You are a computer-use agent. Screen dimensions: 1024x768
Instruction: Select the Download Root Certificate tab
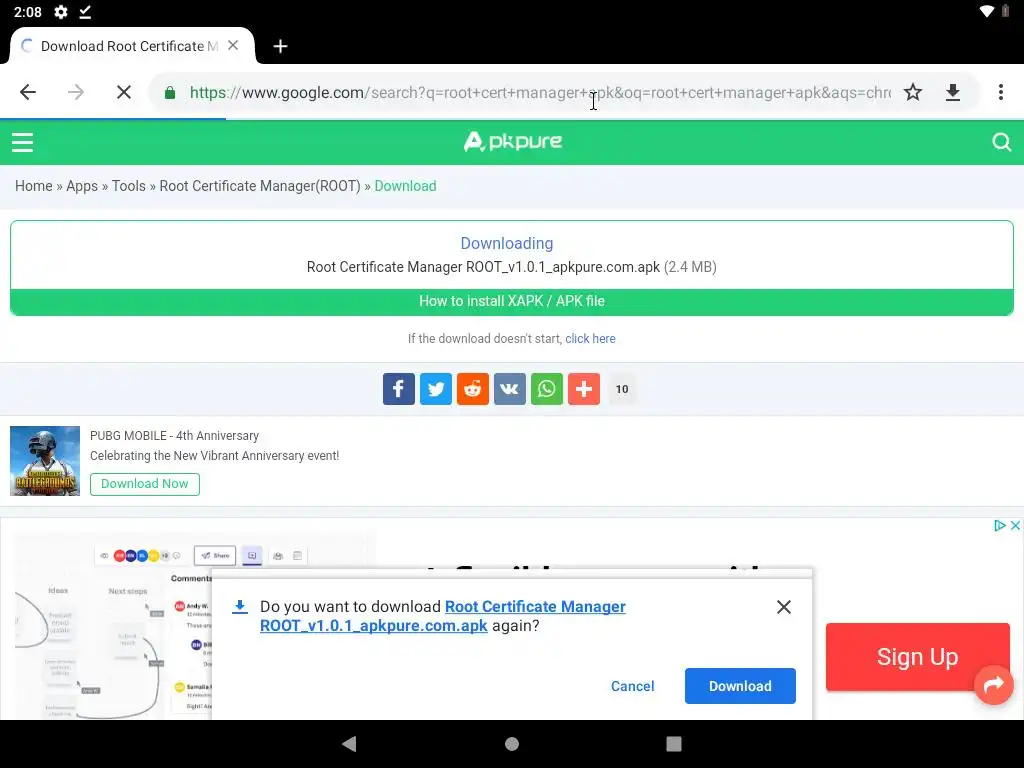(131, 46)
